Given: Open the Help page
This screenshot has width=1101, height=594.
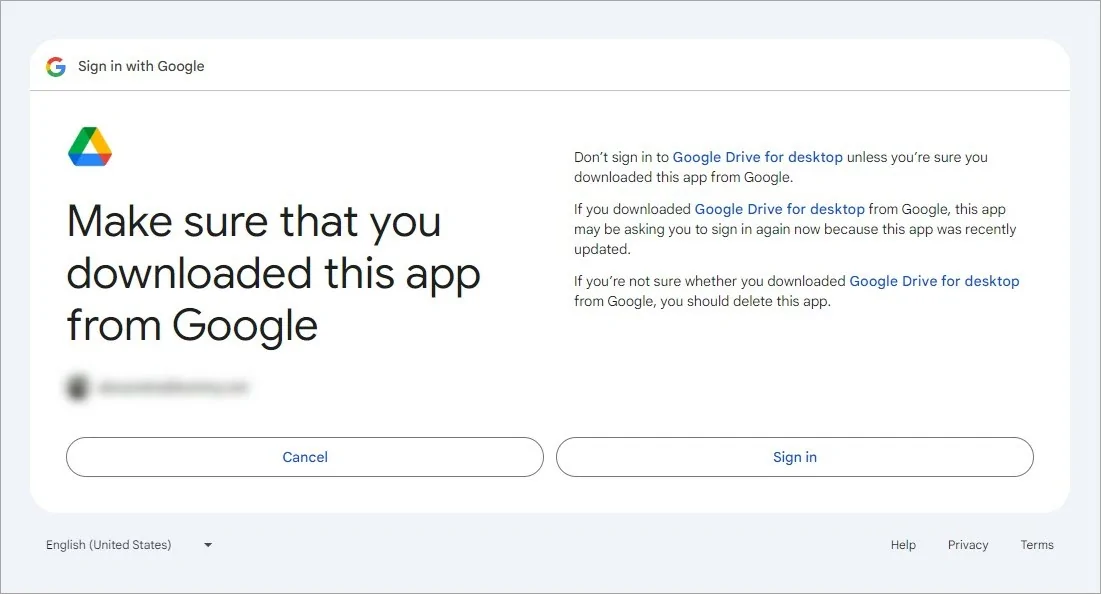Looking at the screenshot, I should tap(902, 545).
